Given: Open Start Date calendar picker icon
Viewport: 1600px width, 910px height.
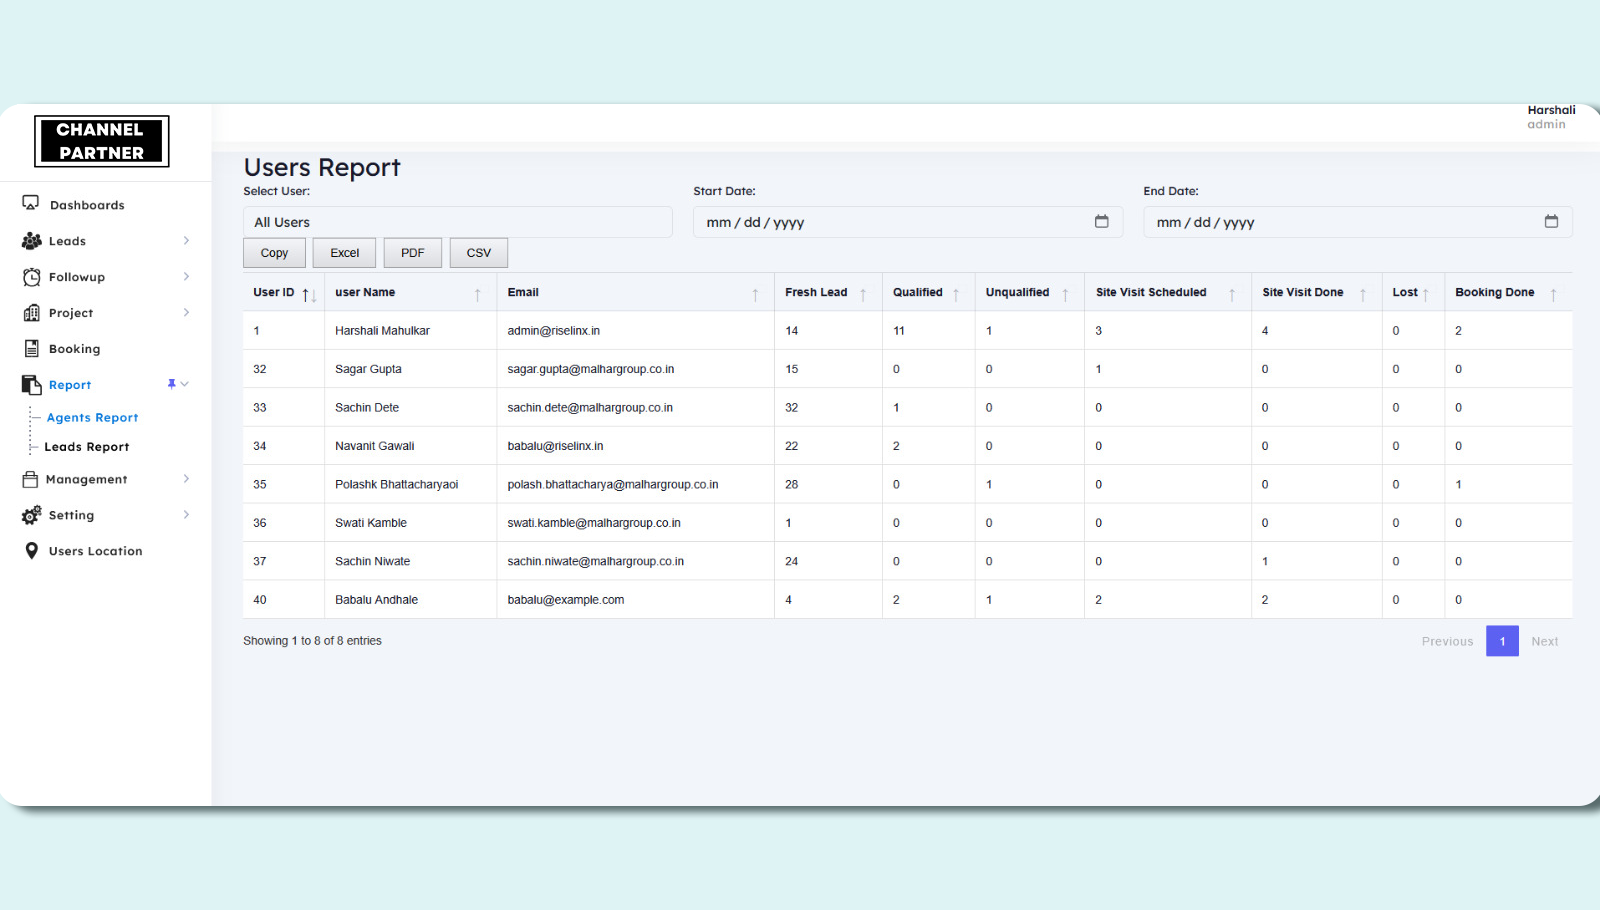Looking at the screenshot, I should [x=1101, y=222].
